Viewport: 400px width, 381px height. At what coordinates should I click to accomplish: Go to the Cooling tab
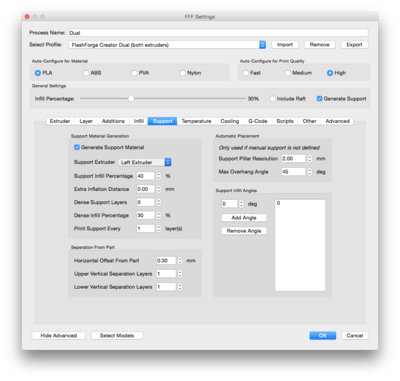tap(230, 121)
